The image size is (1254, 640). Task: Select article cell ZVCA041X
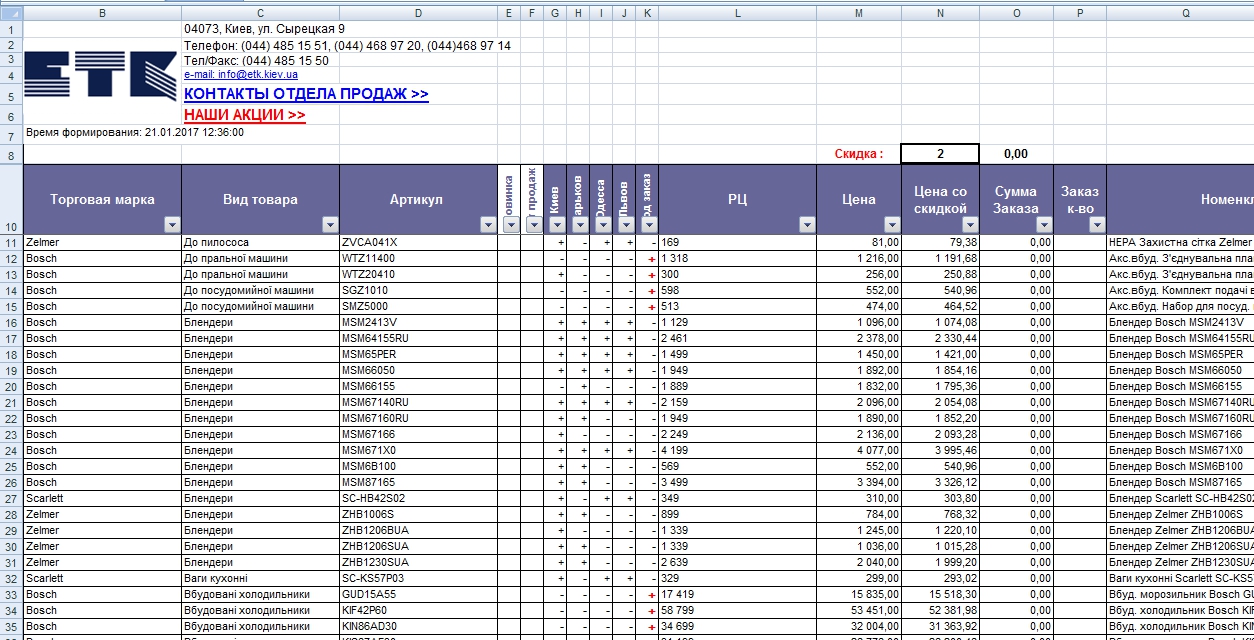point(418,242)
